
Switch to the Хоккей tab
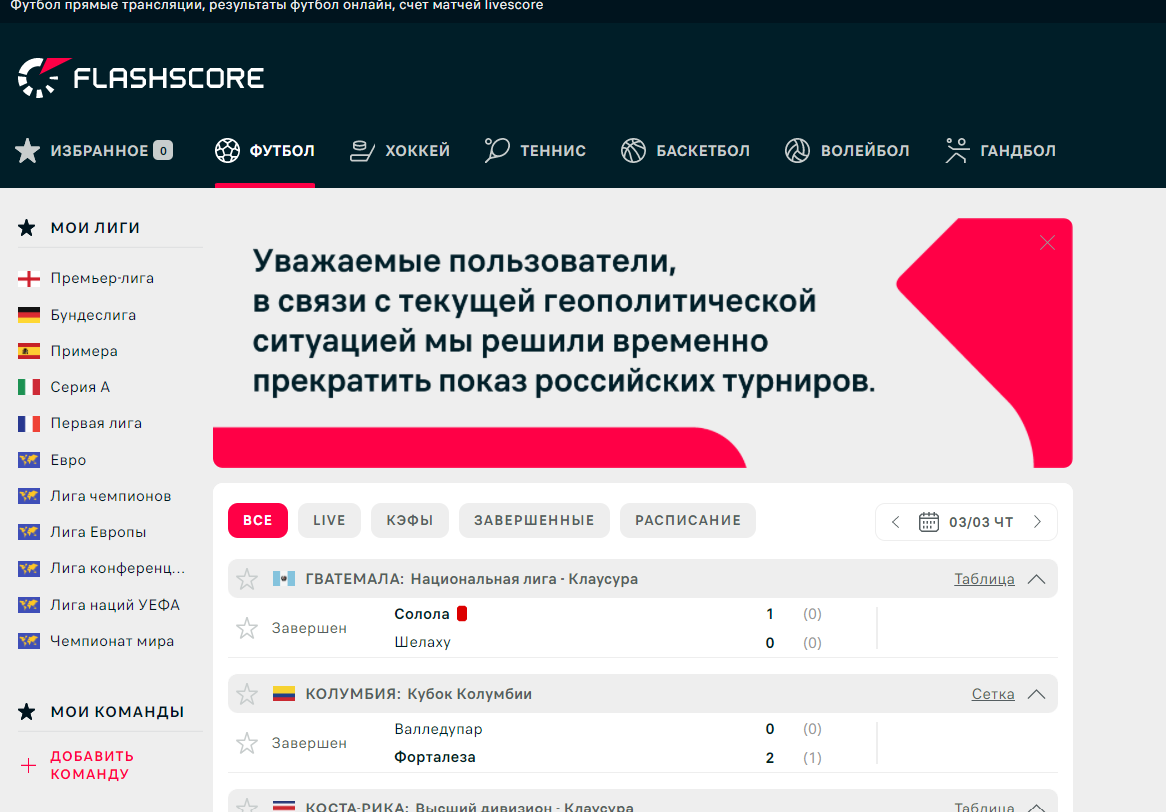(400, 150)
